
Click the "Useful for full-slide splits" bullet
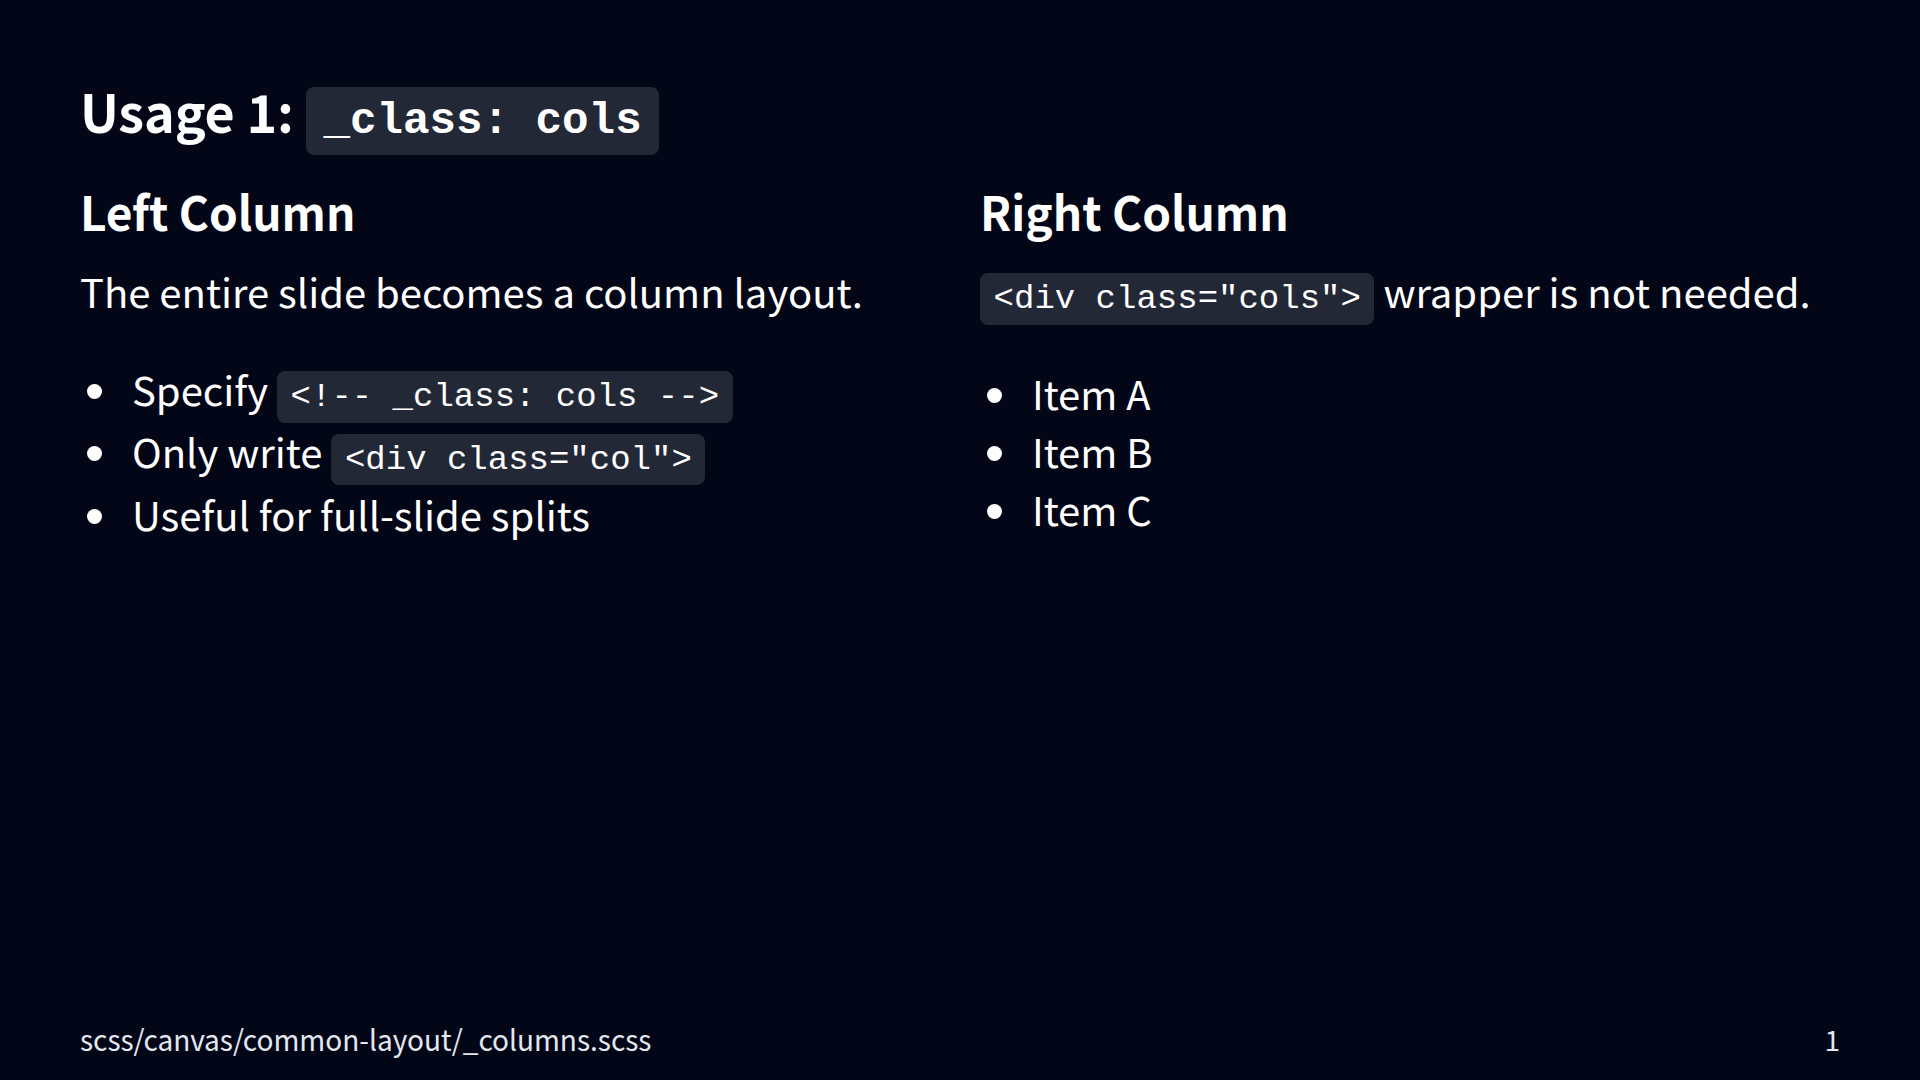pyautogui.click(x=361, y=518)
